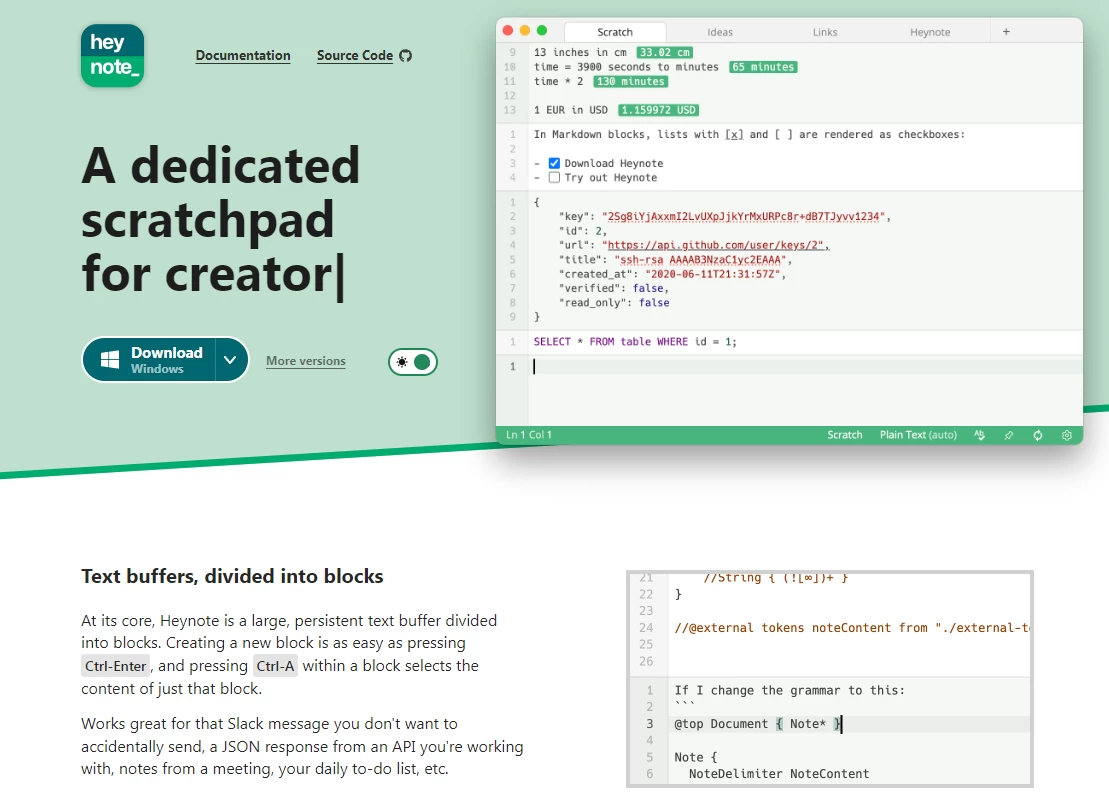Click the "65 minutes" result badge

tap(763, 67)
